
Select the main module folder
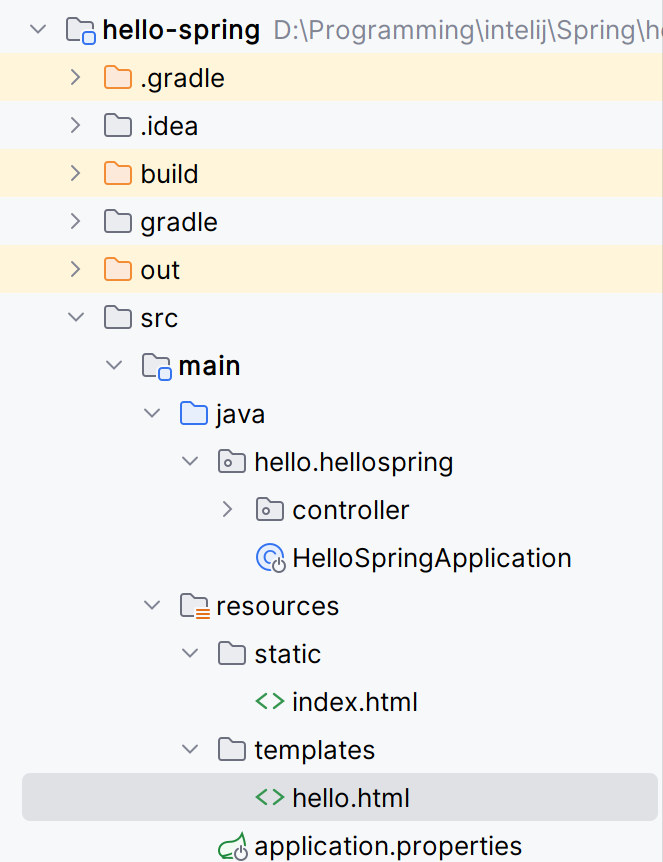coord(209,366)
